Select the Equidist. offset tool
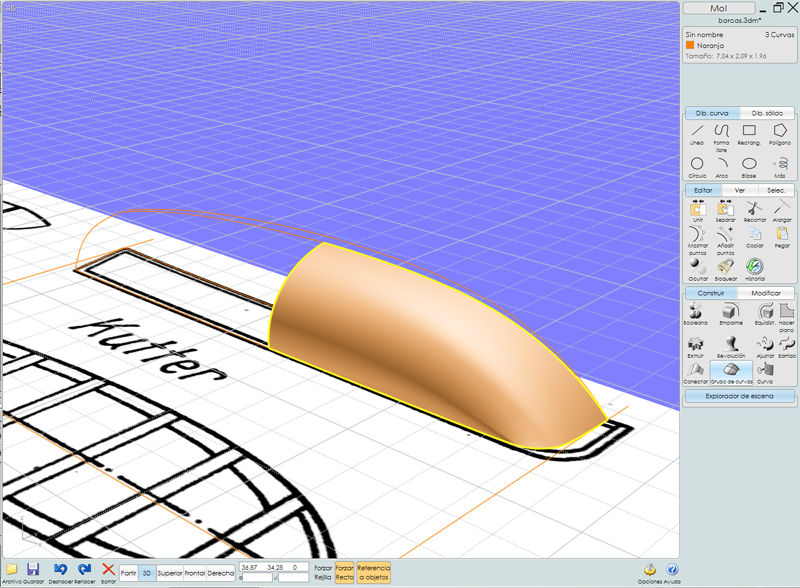Image resolution: width=800 pixels, height=588 pixels. tap(765, 313)
